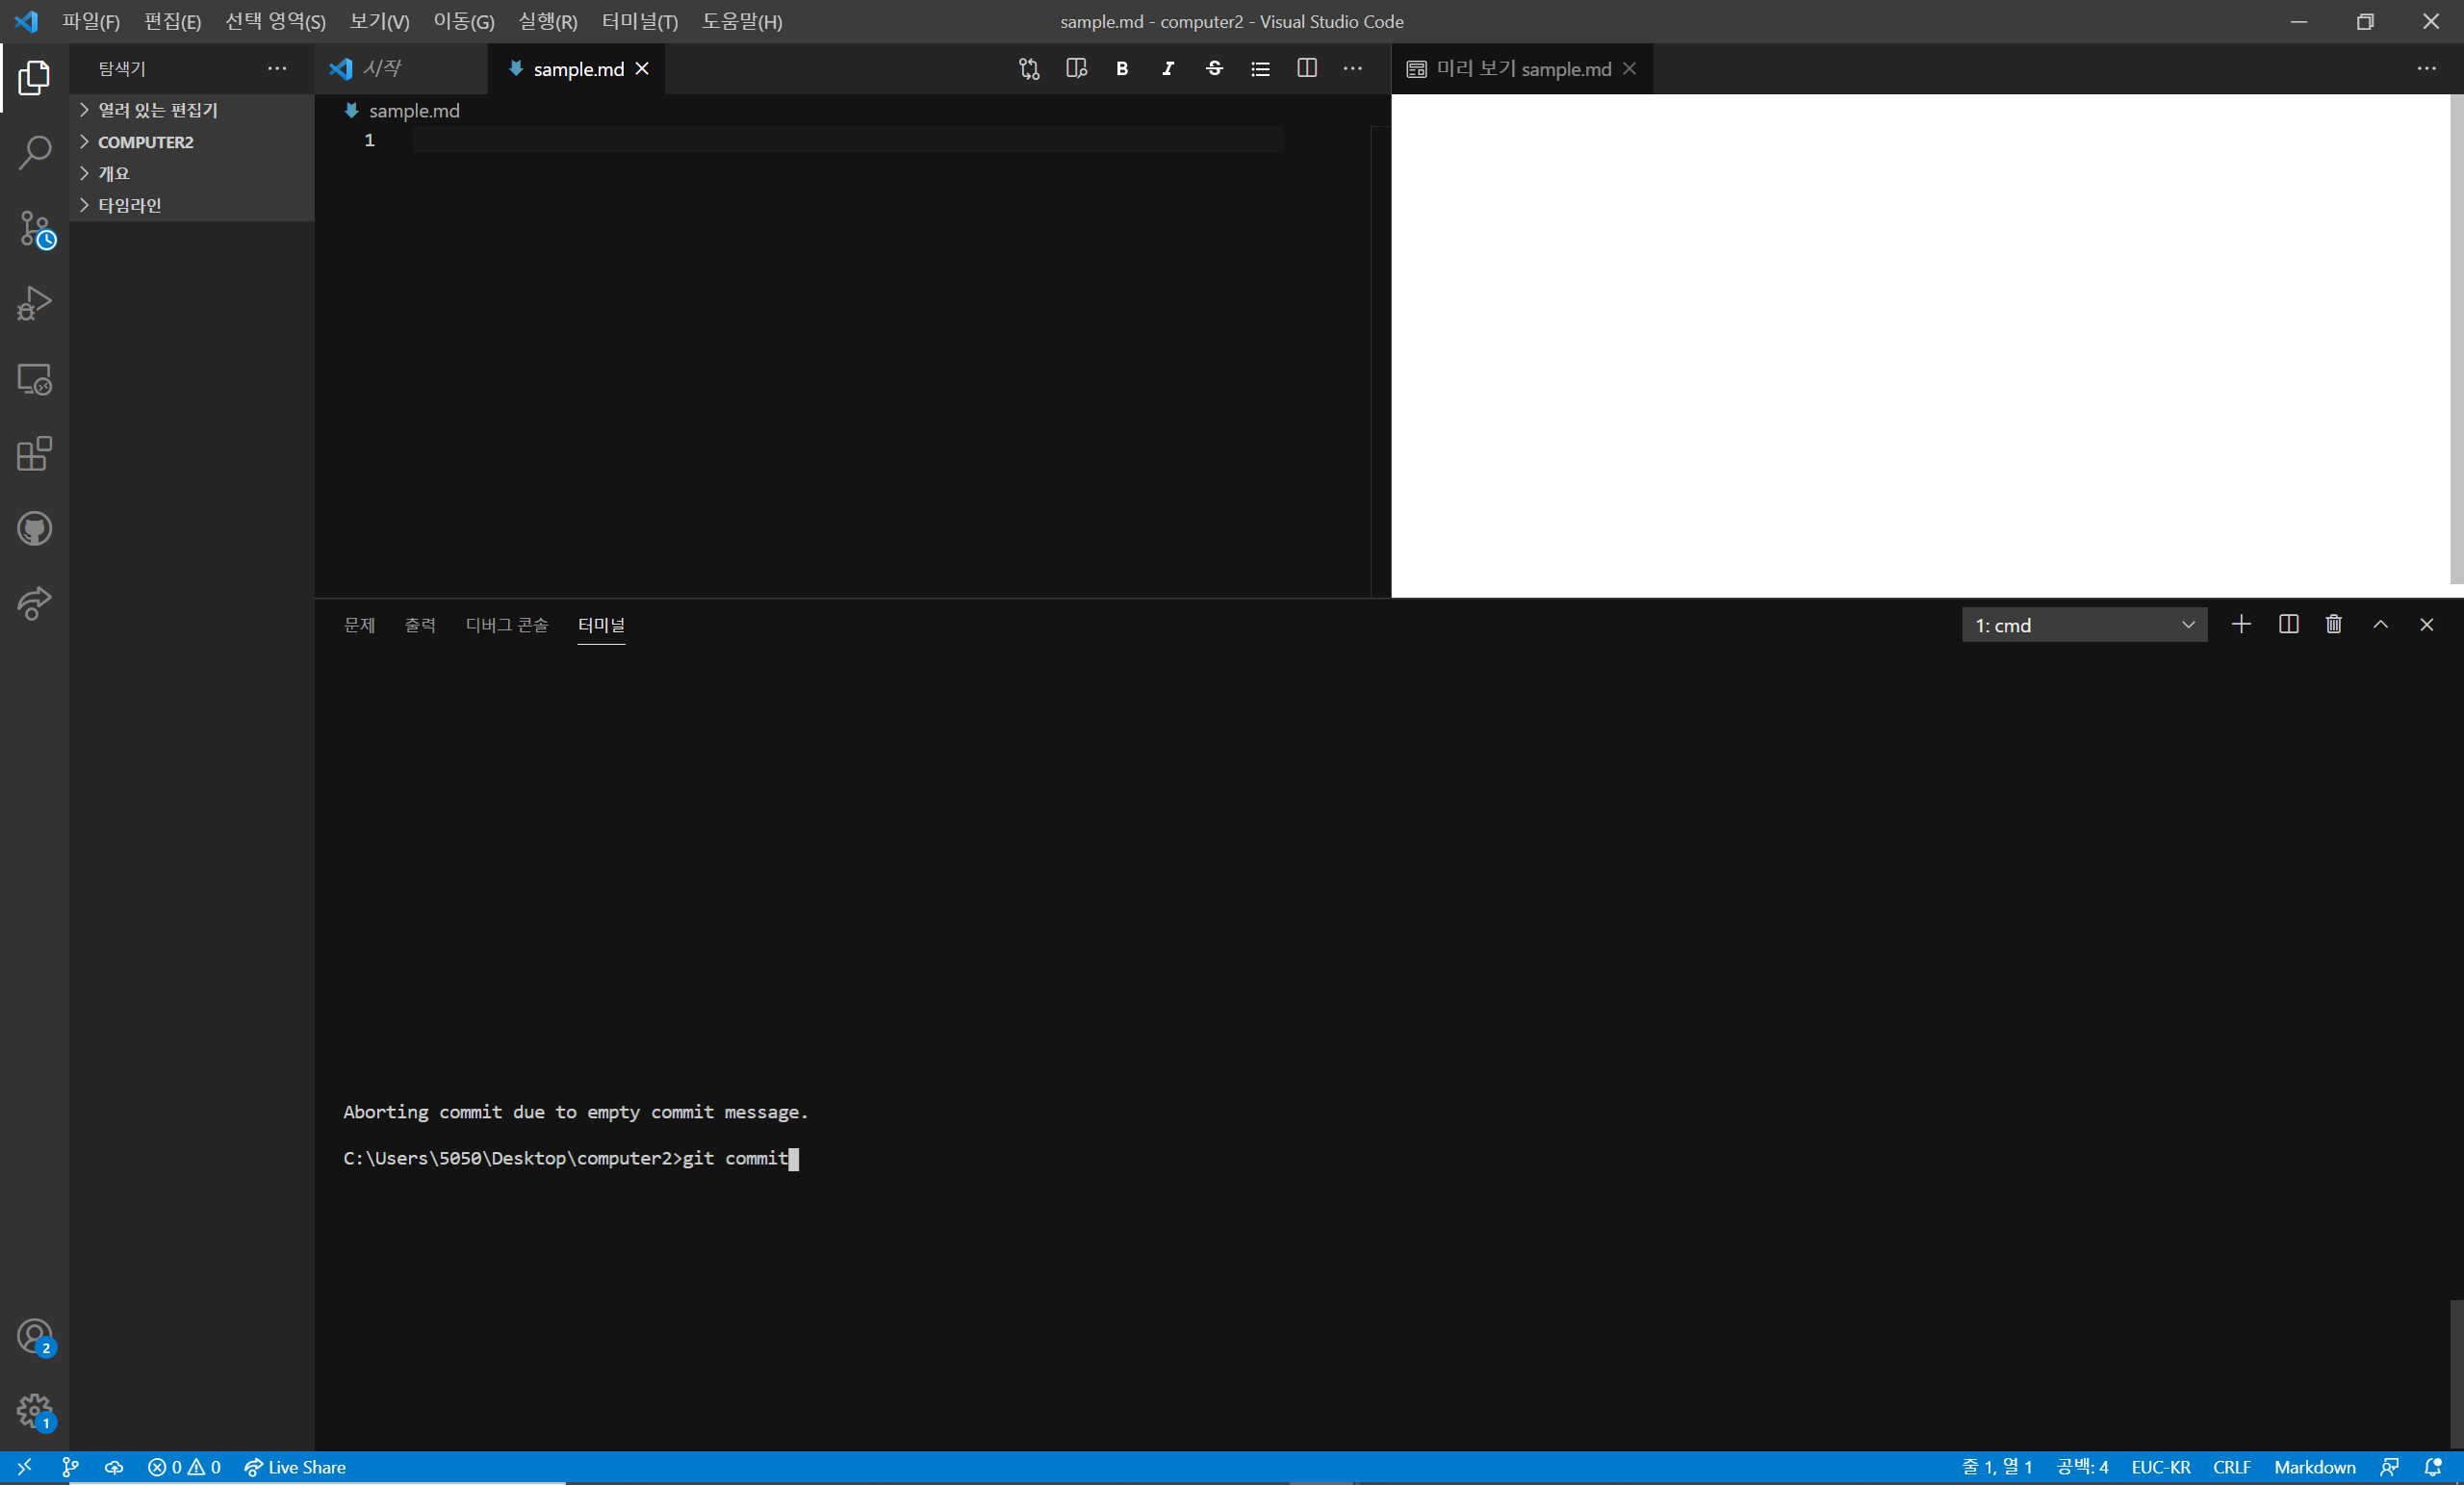Open the '파일(F)' menu

(91, 21)
